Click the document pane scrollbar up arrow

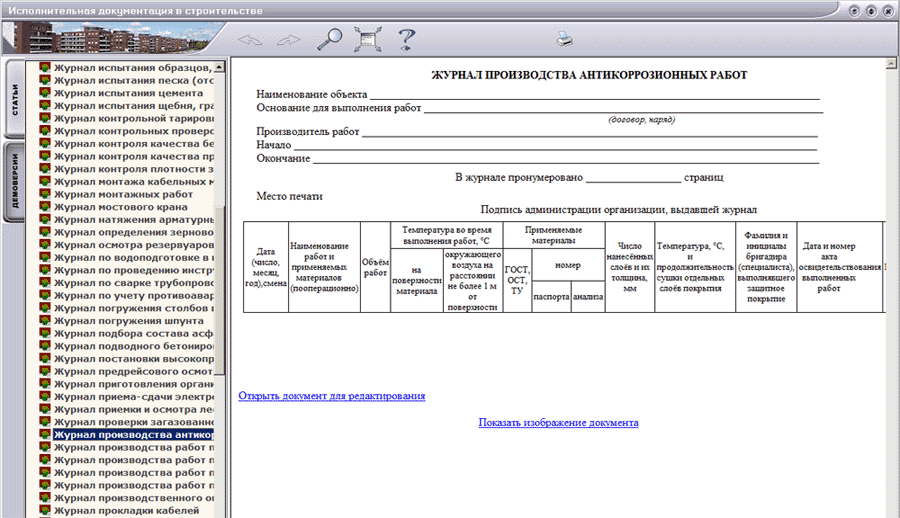click(891, 63)
